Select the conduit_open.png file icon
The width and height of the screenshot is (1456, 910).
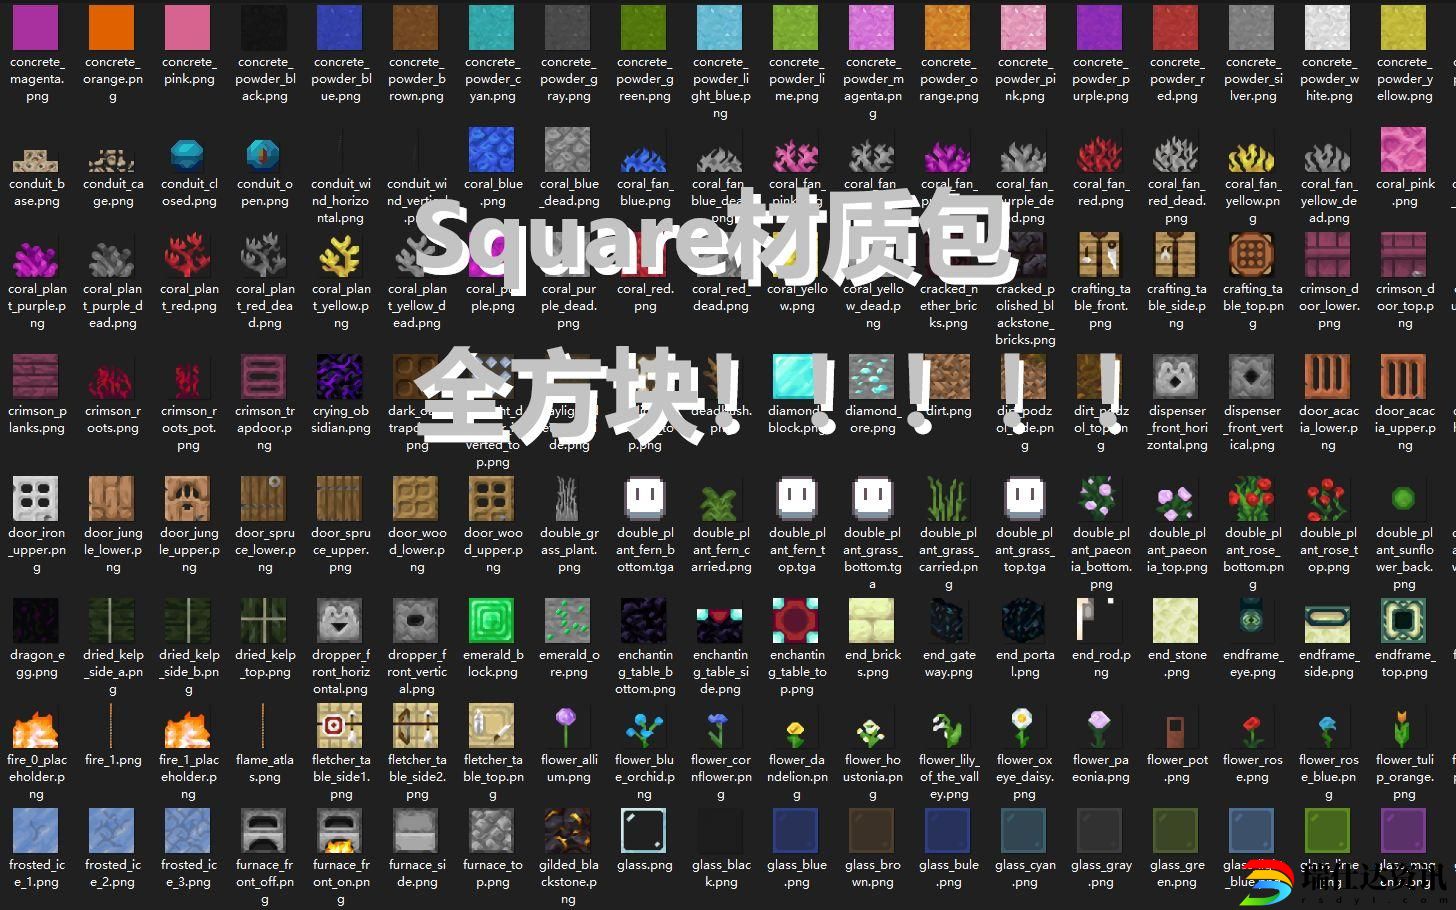[264, 154]
